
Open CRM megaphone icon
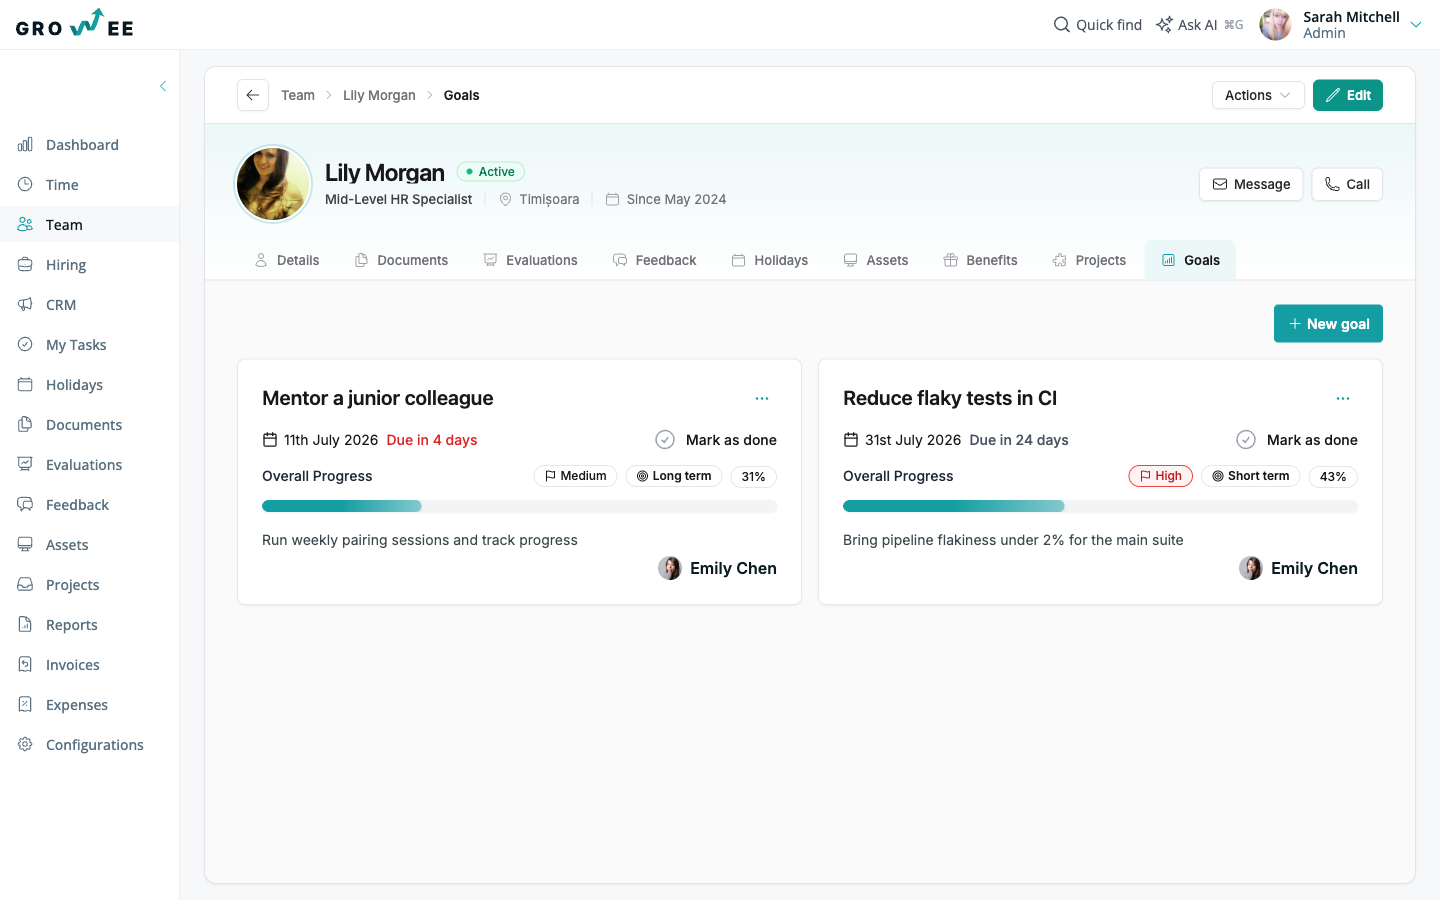pos(25,304)
